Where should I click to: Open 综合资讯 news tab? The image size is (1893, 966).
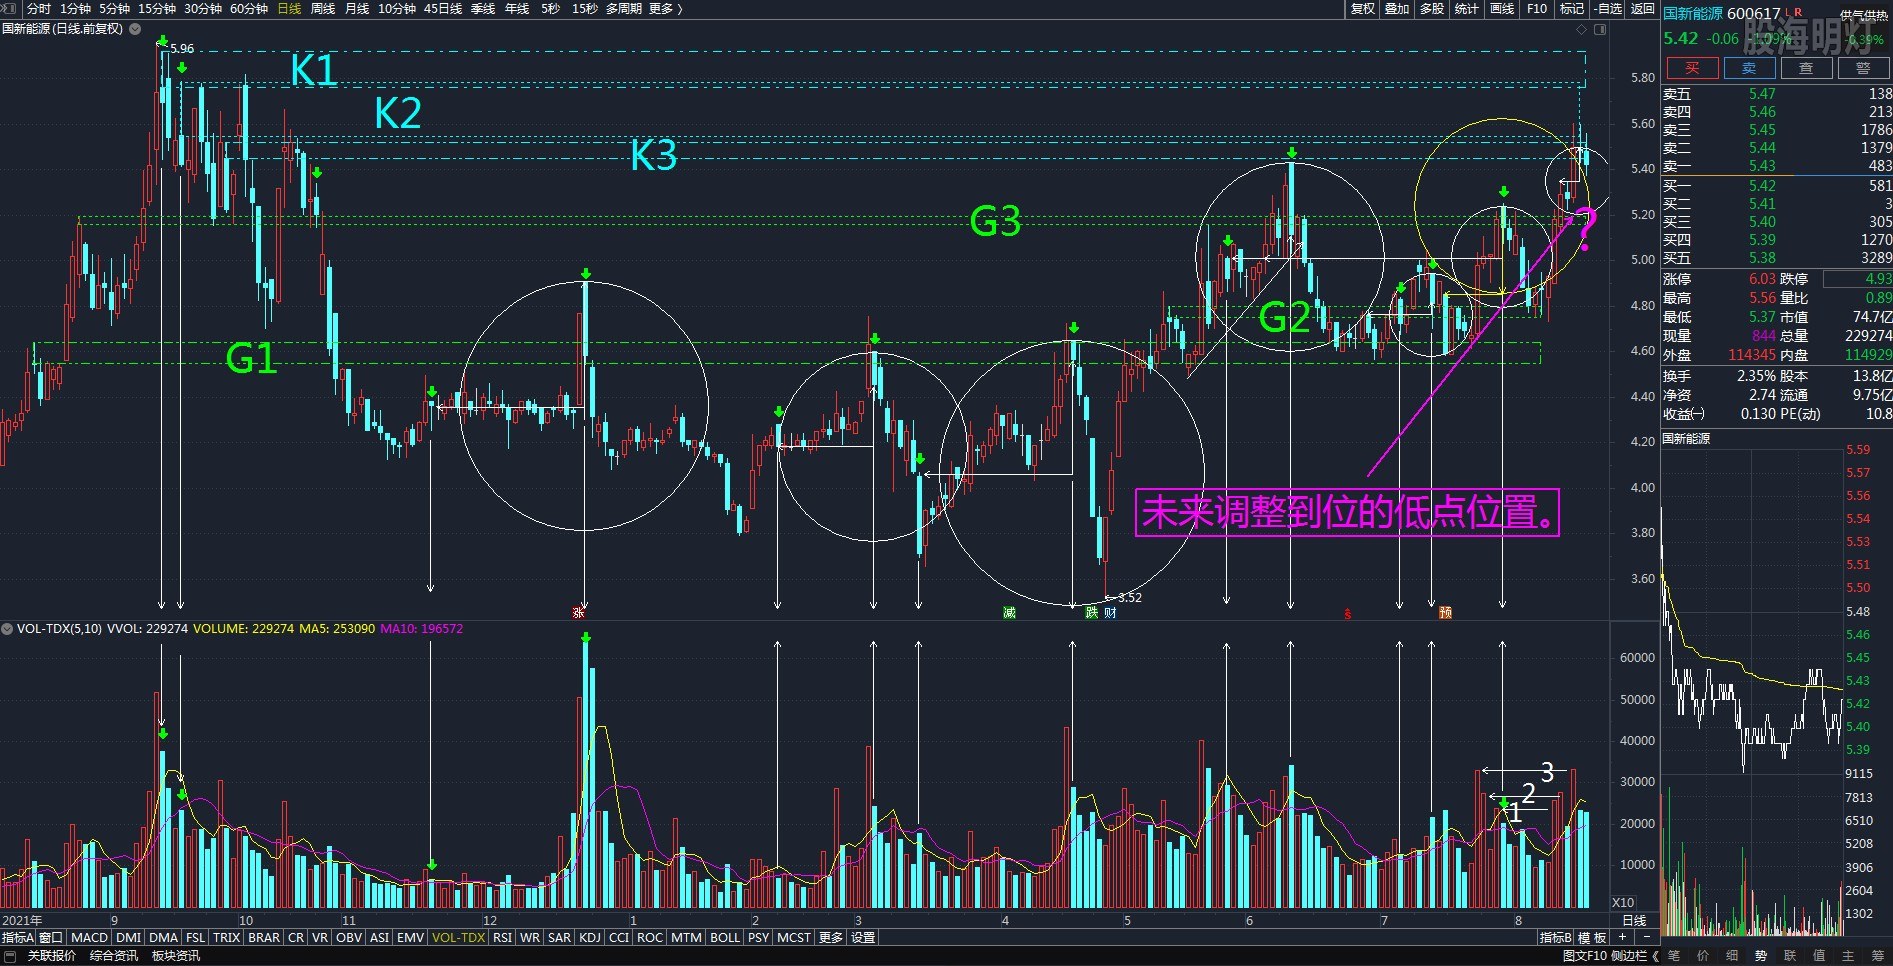tap(114, 956)
